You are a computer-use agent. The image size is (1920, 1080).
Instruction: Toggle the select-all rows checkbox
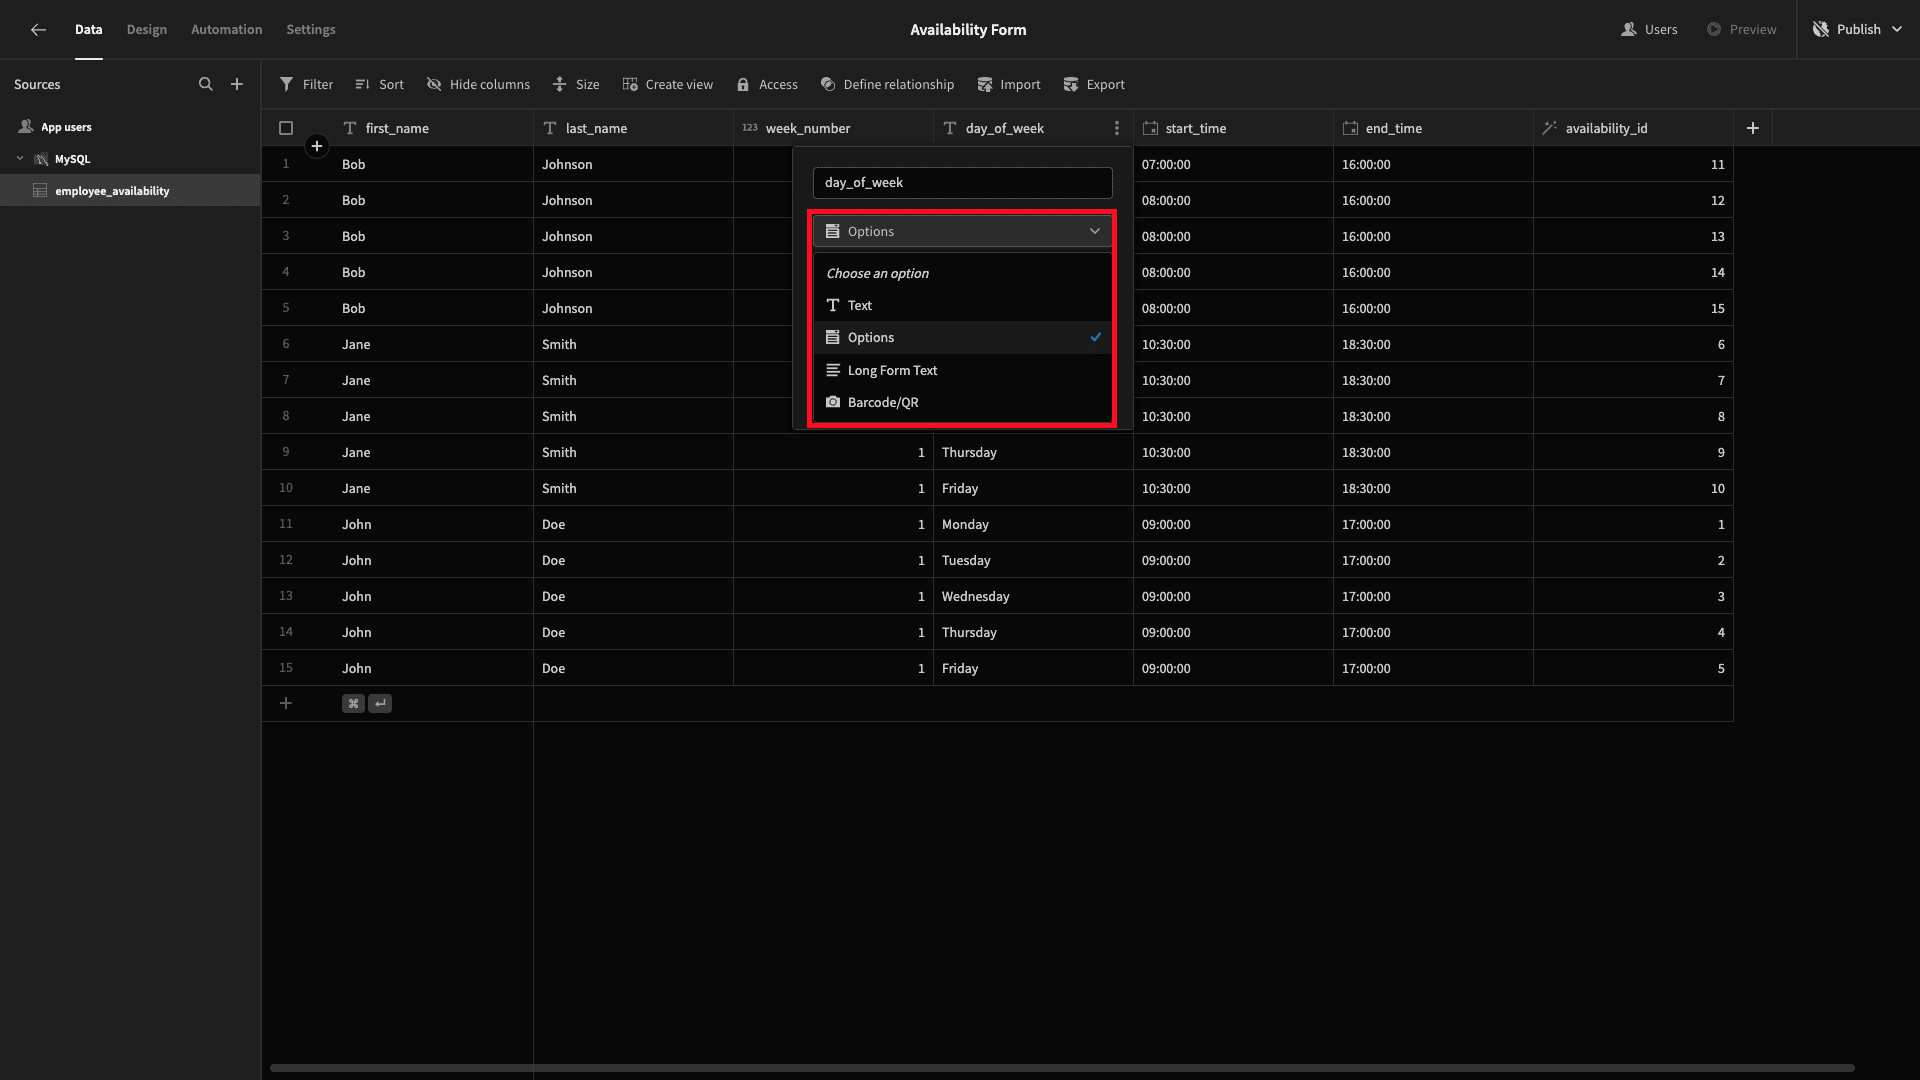click(286, 128)
